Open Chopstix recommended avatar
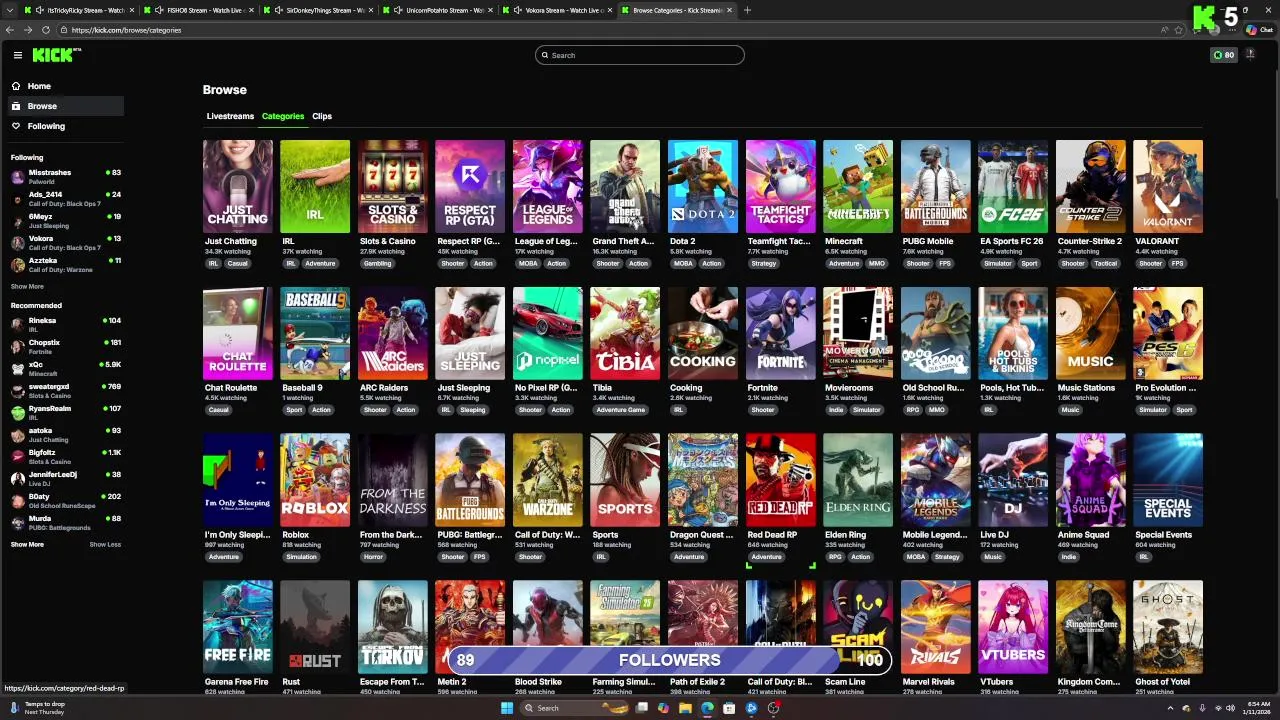This screenshot has width=1280, height=720. coord(18,347)
